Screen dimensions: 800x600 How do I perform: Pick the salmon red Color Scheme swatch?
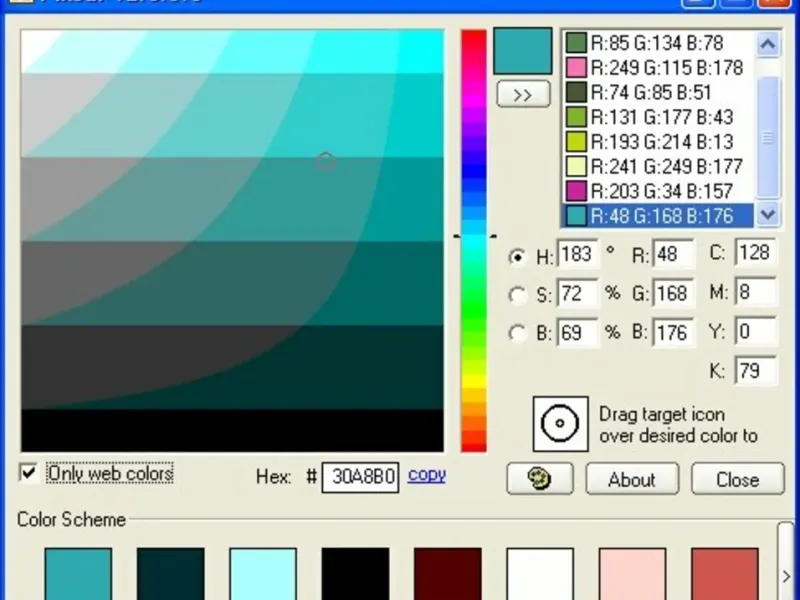tap(724, 574)
